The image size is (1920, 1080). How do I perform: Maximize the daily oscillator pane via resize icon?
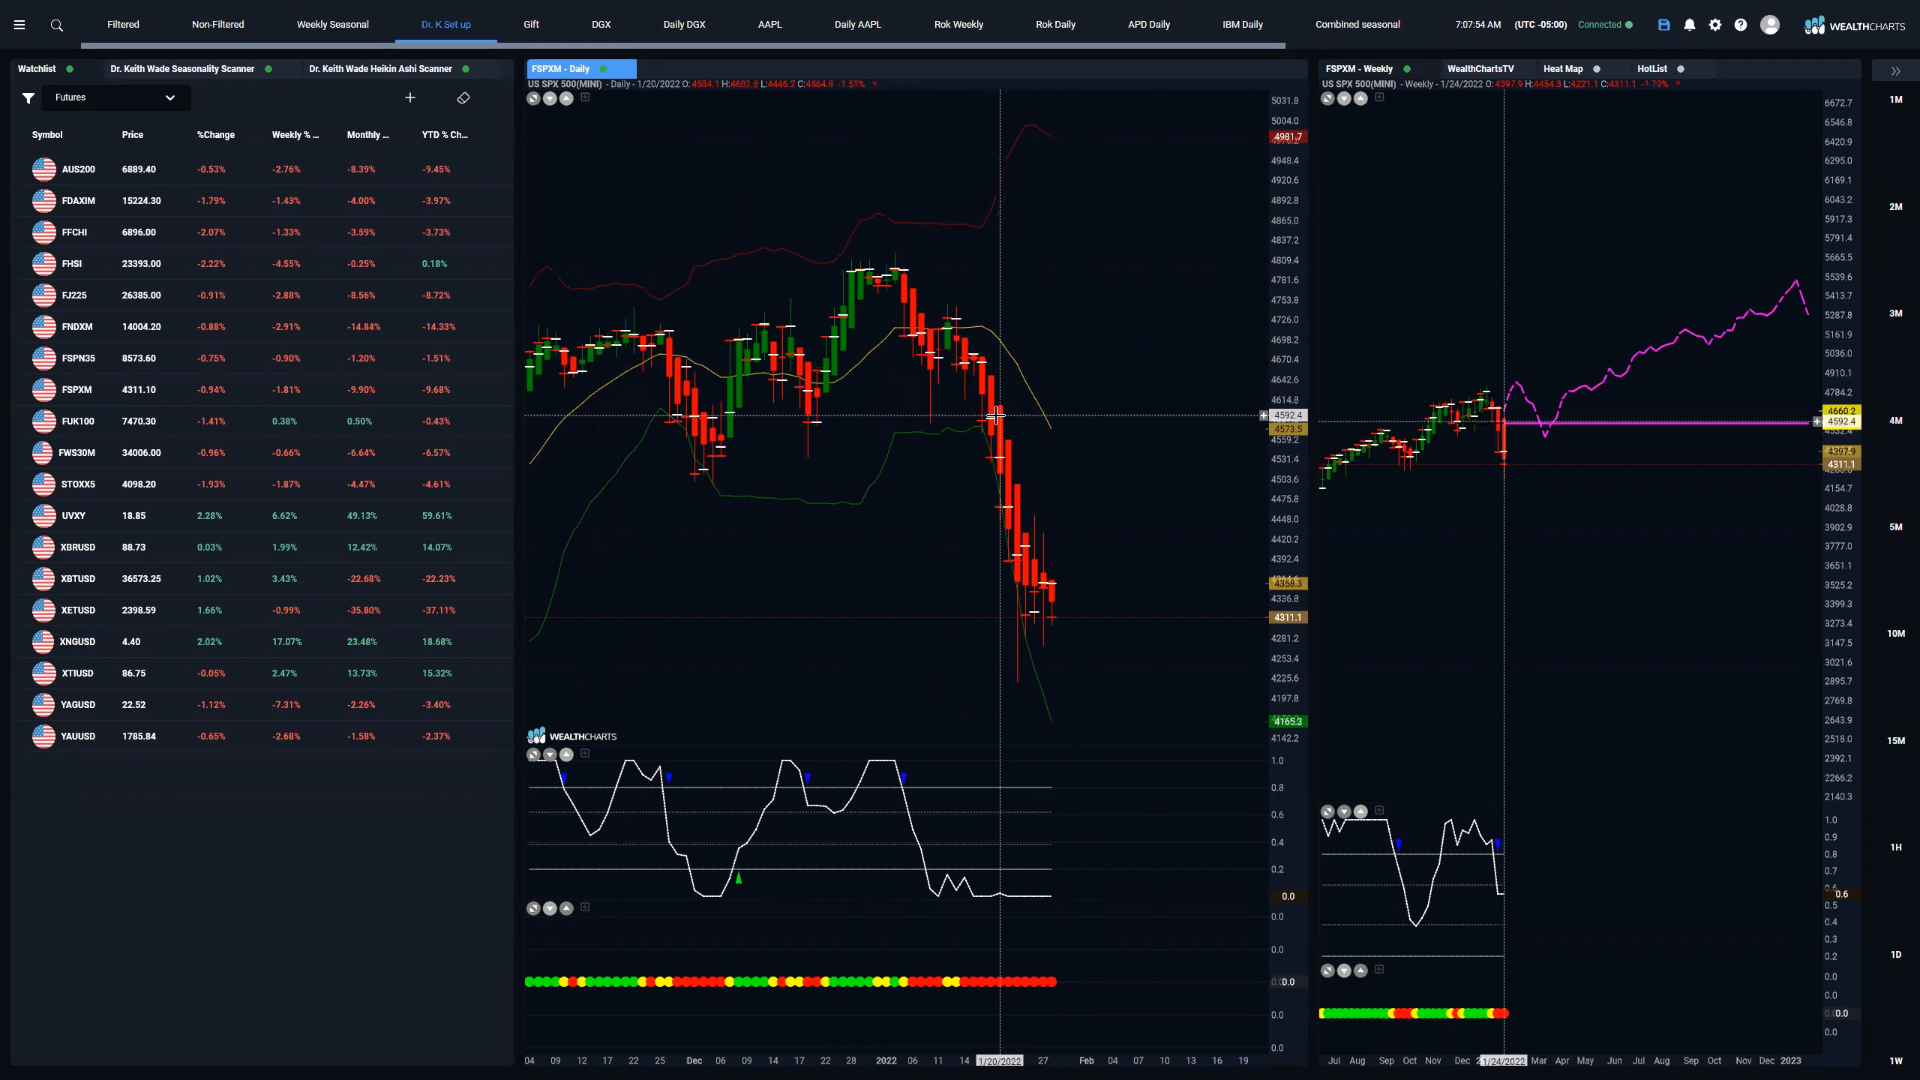[x=533, y=755]
